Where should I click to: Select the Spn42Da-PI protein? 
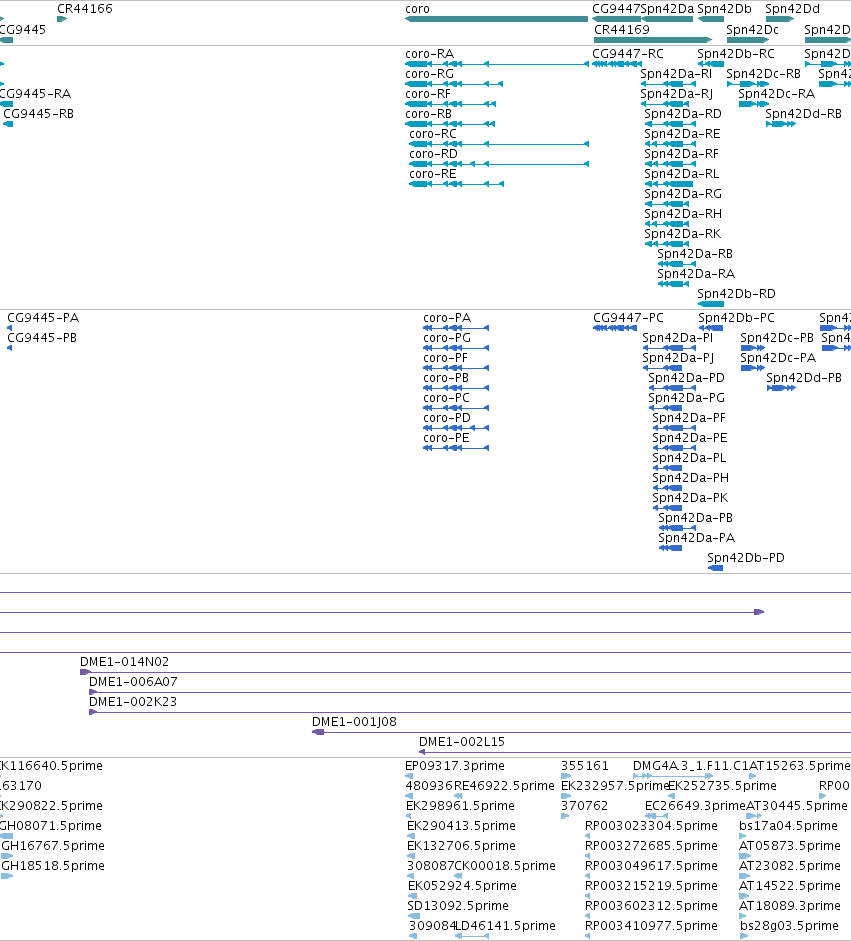(x=669, y=348)
